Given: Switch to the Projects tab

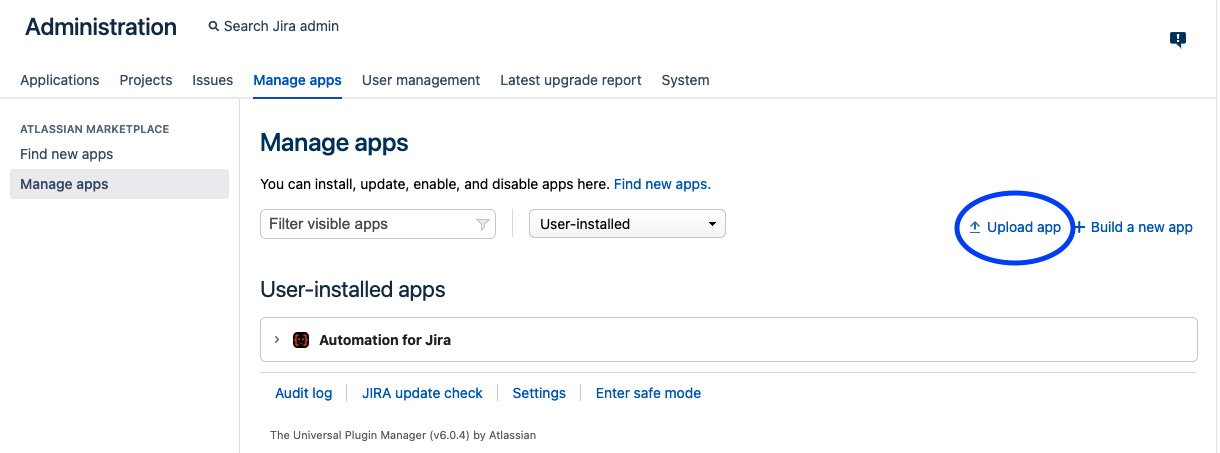Looking at the screenshot, I should click(146, 80).
